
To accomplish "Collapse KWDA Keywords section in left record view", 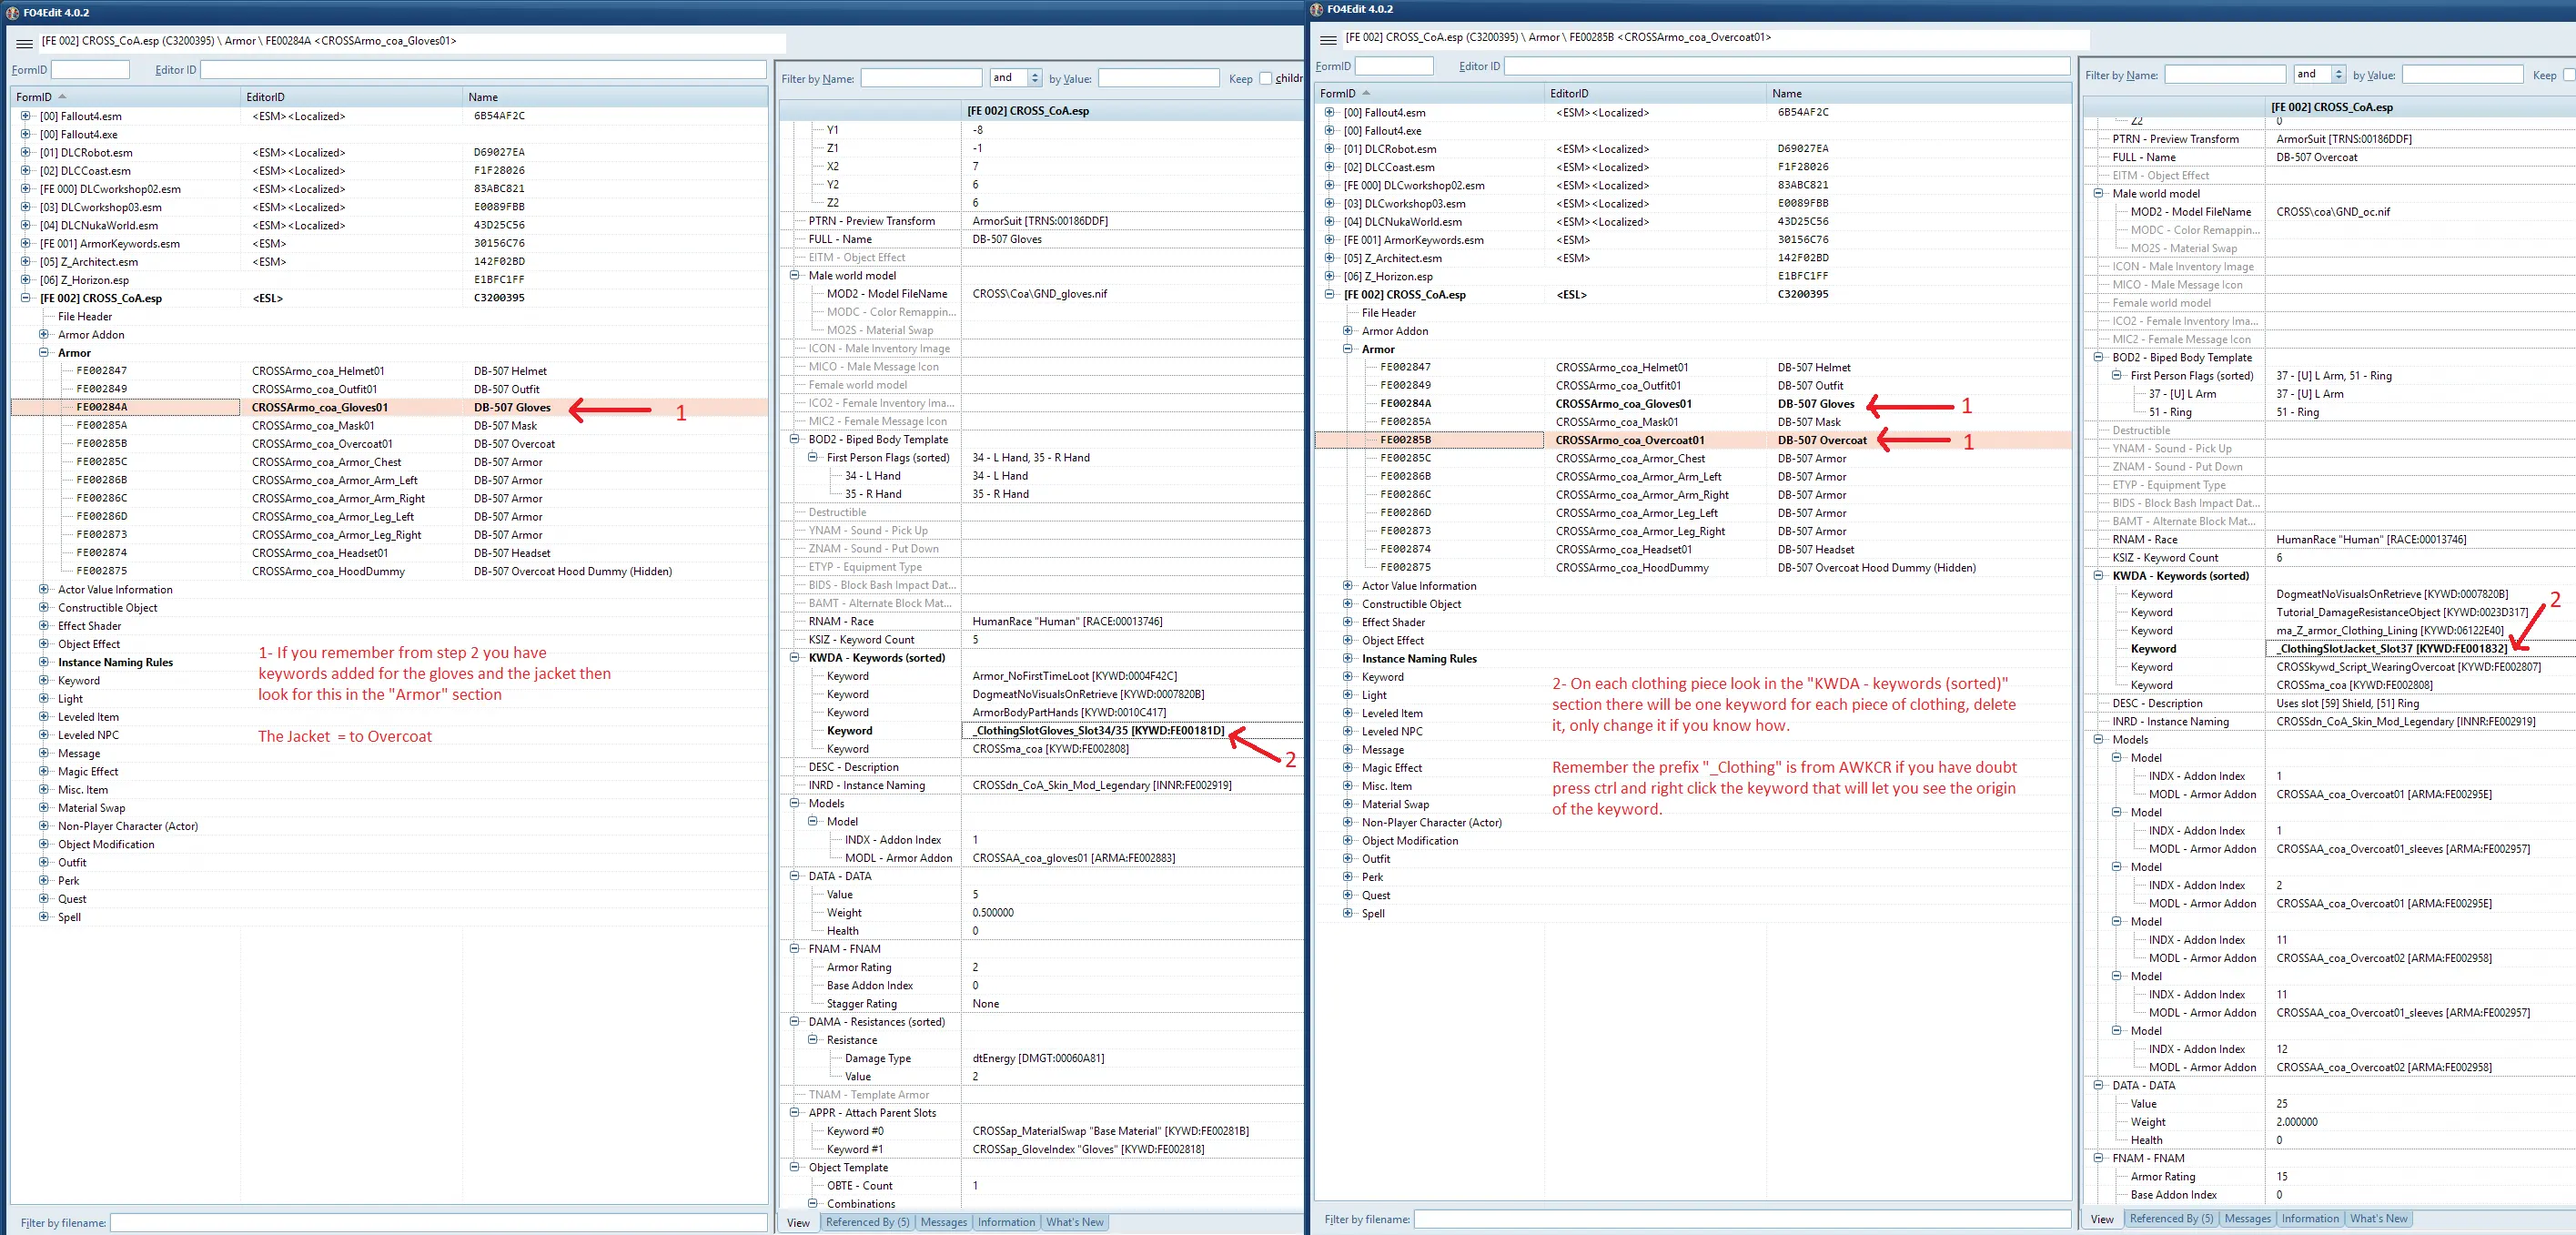I will [x=795, y=657].
